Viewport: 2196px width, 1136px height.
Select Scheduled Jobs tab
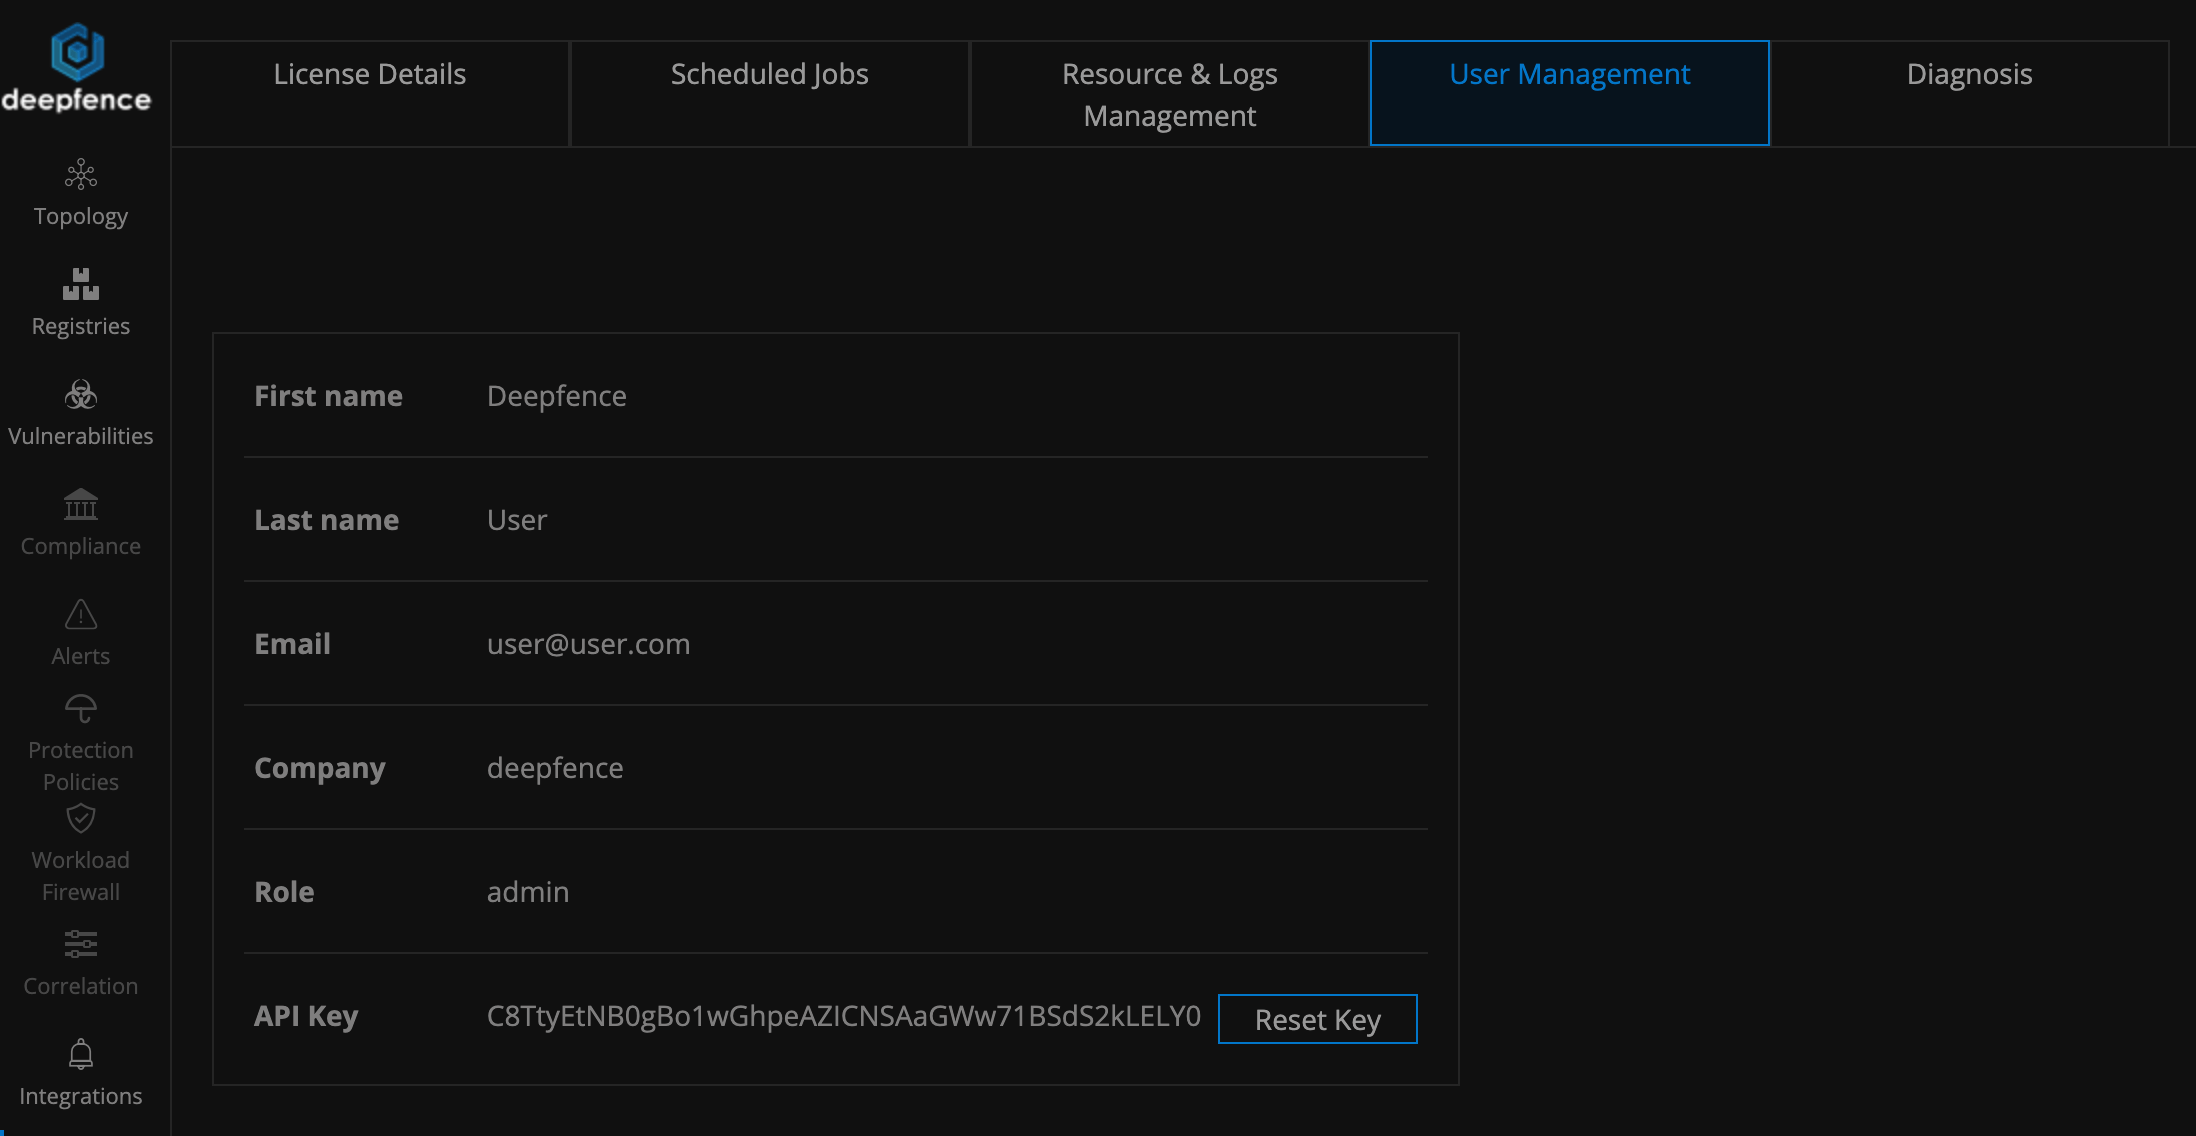click(x=769, y=72)
